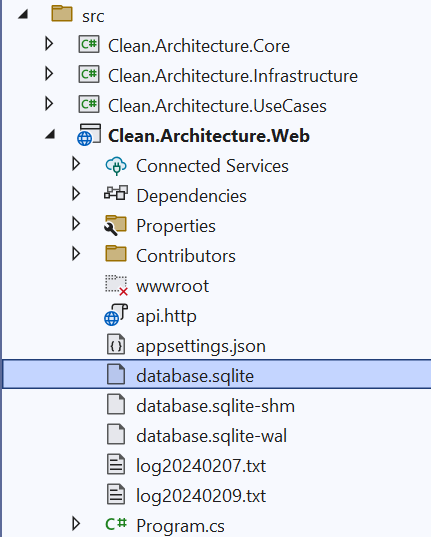
Task: Click the Dependencies node icon
Action: [x=116, y=193]
